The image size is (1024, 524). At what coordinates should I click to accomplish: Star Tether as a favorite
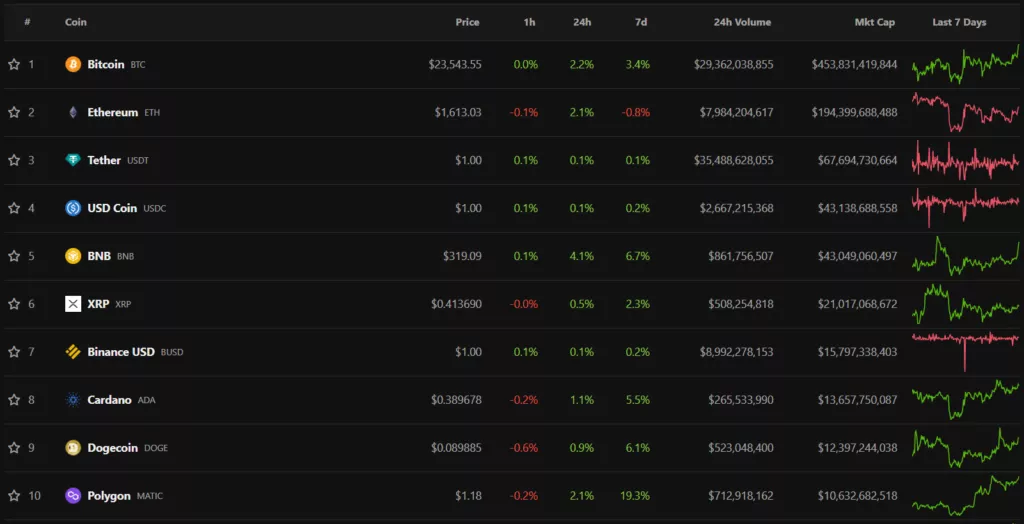coord(14,160)
